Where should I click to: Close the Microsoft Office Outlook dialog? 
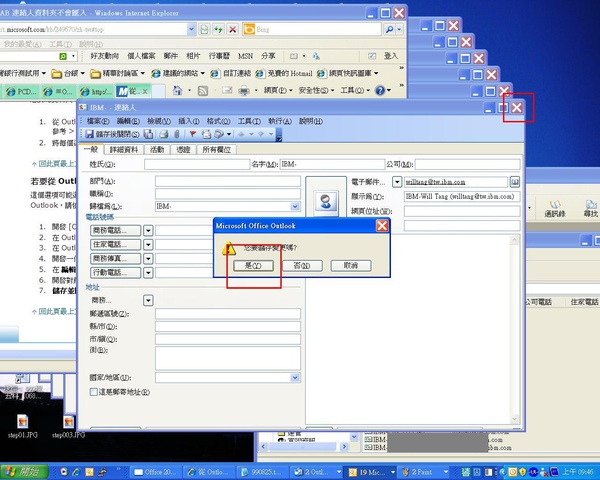click(x=382, y=226)
